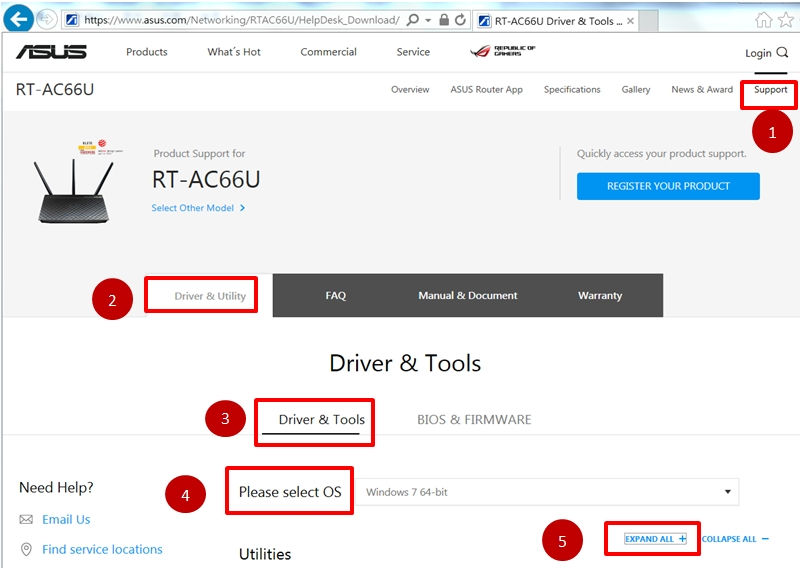The image size is (800, 587).
Task: Click the browser address URL field
Action: (x=242, y=20)
